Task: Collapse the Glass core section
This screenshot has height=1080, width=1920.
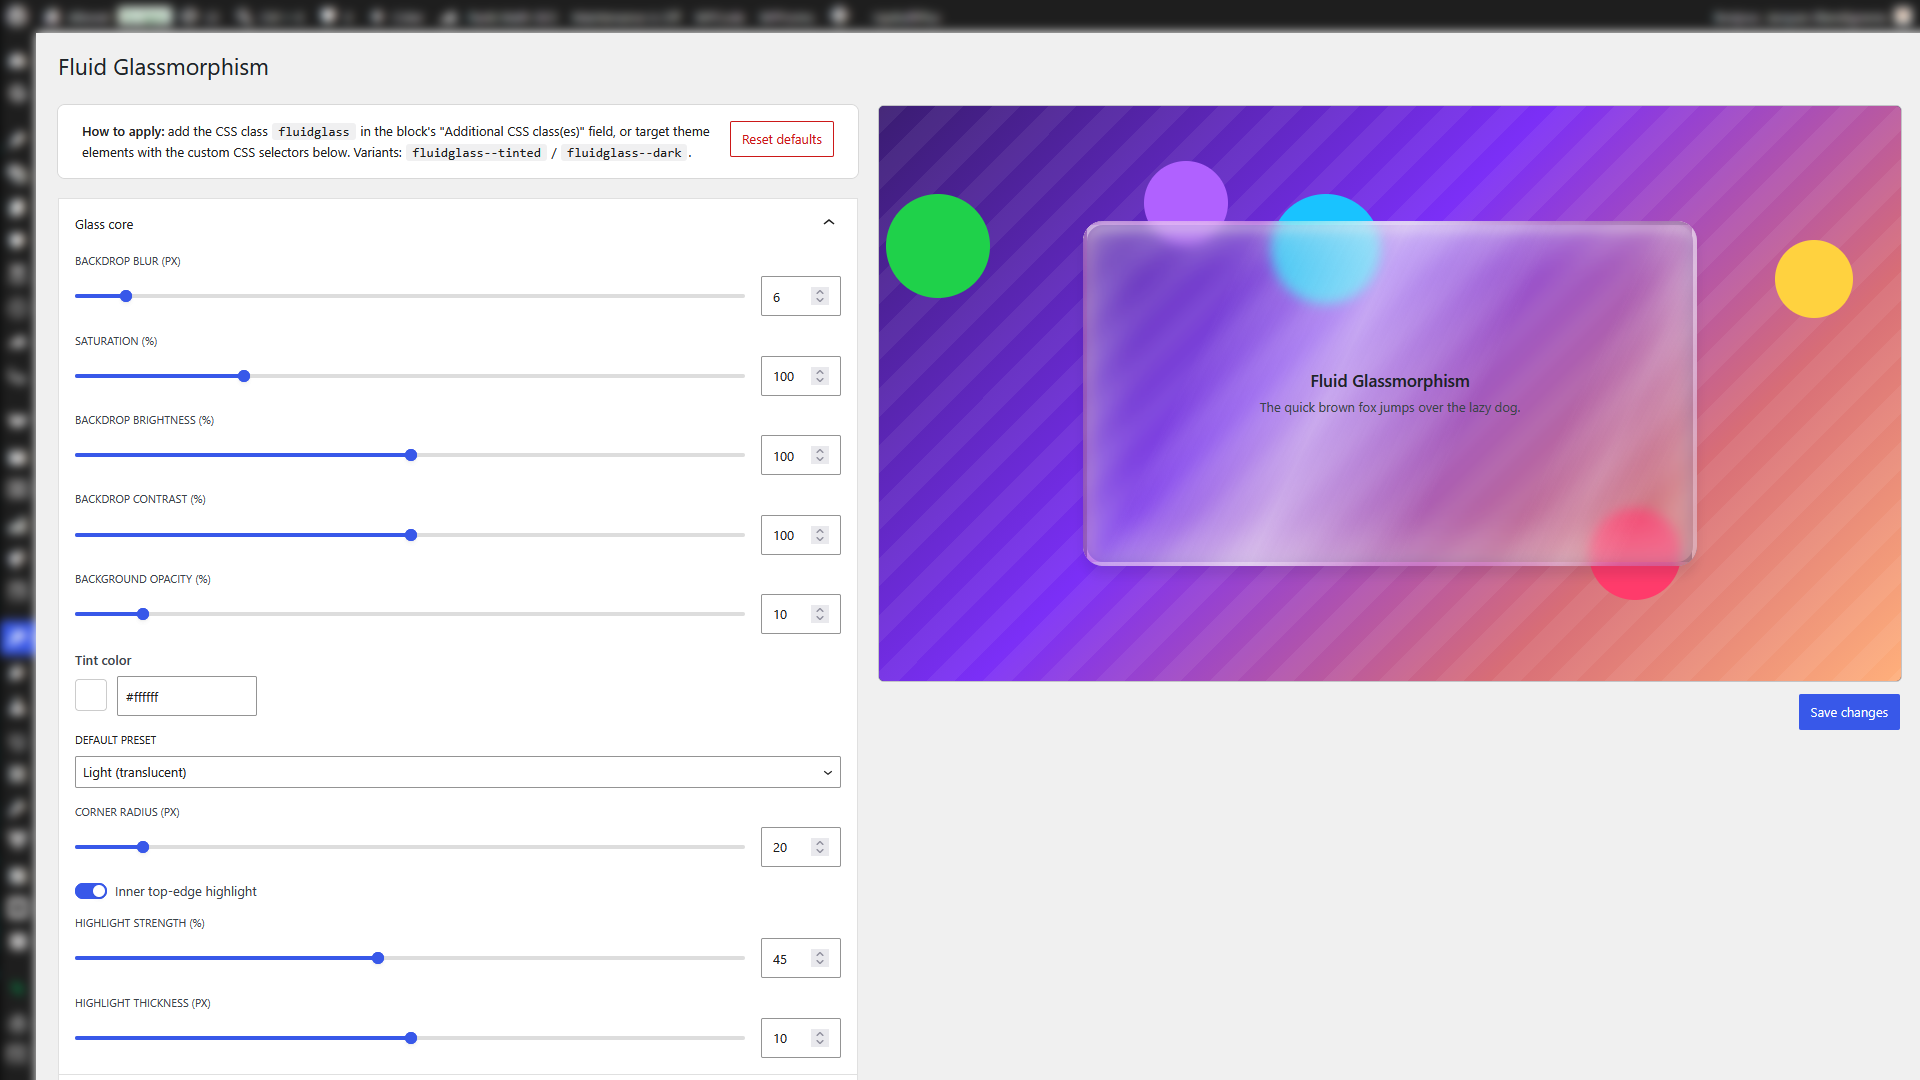Action: 829,223
